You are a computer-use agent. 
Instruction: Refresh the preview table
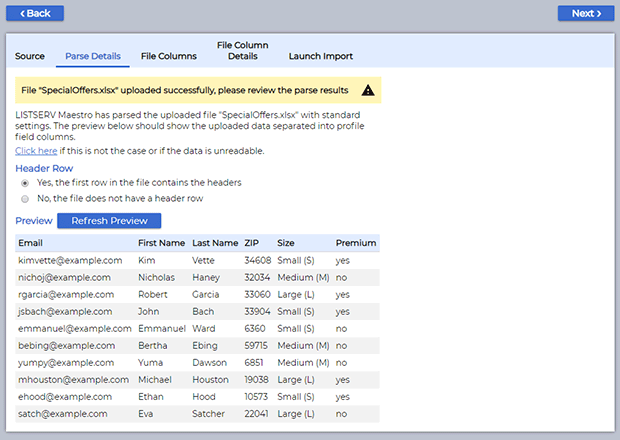tap(109, 221)
